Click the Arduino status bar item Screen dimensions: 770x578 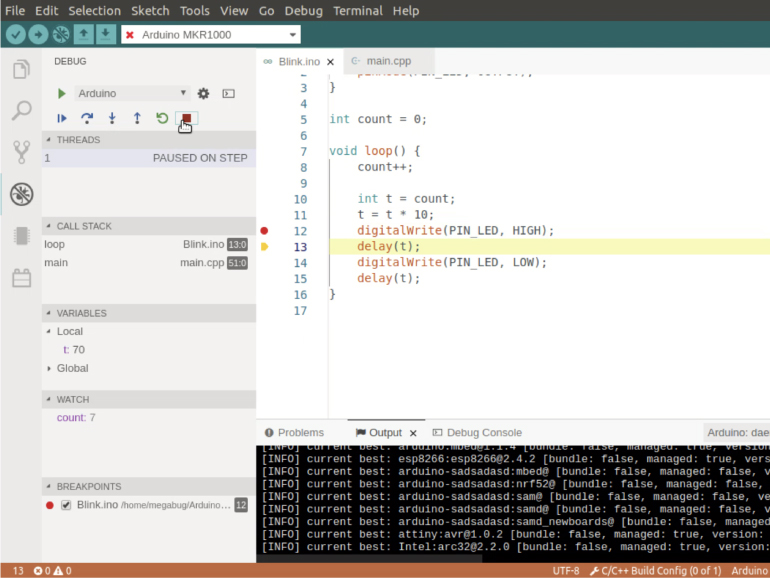tap(749, 571)
